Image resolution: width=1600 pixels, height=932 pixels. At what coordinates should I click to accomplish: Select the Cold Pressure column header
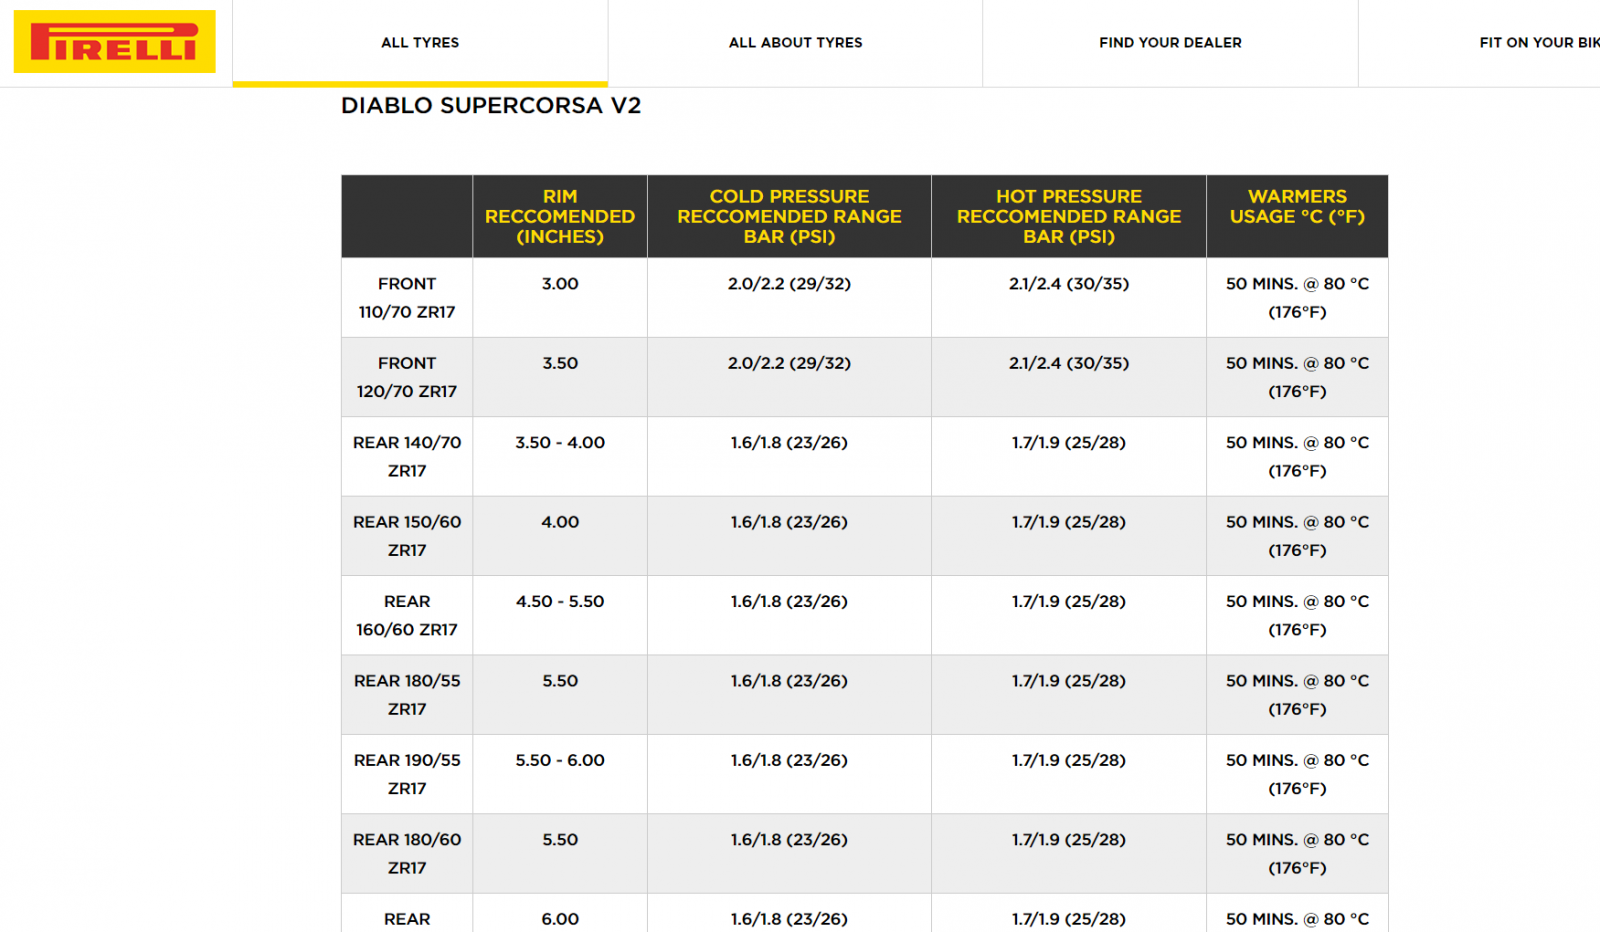[x=789, y=217]
